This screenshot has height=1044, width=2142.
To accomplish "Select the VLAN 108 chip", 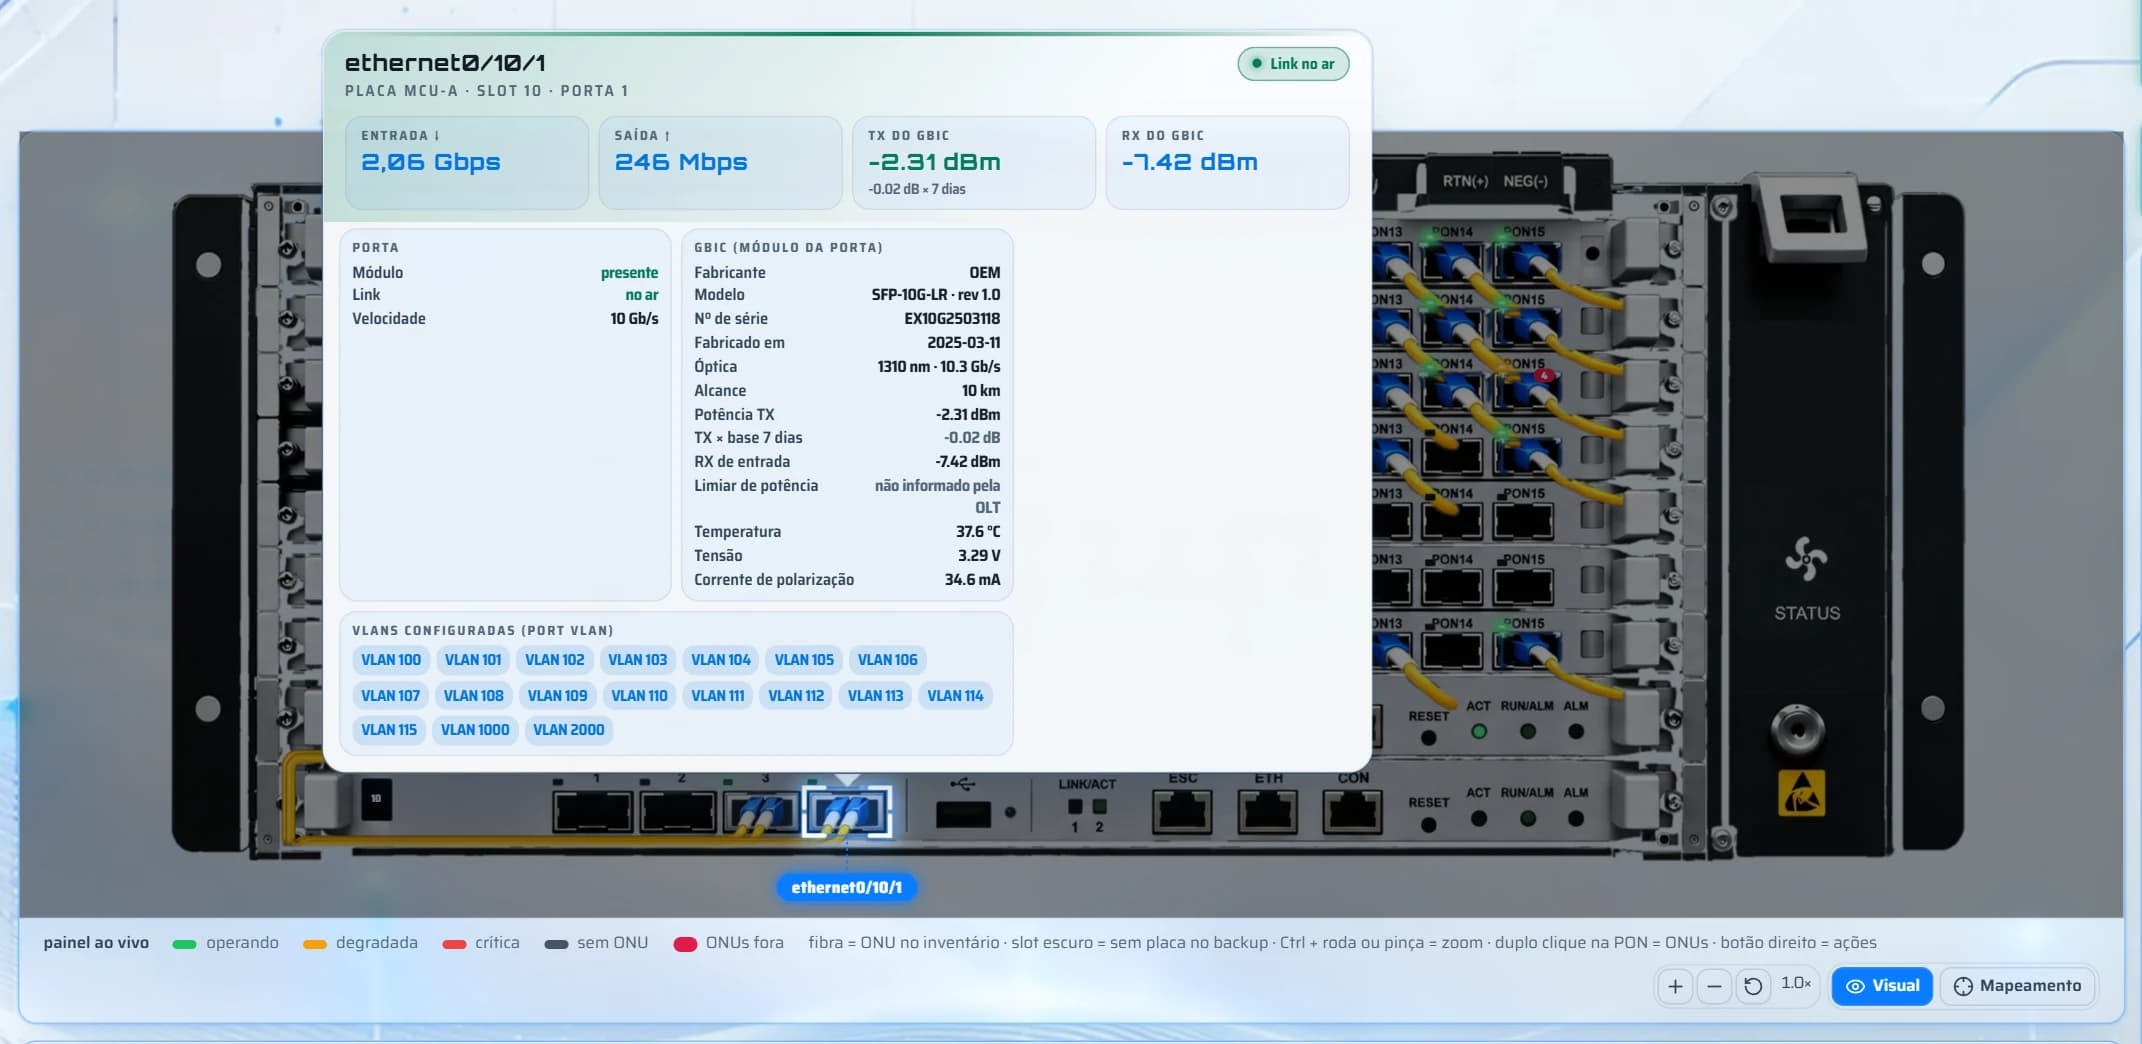I will click(x=474, y=696).
